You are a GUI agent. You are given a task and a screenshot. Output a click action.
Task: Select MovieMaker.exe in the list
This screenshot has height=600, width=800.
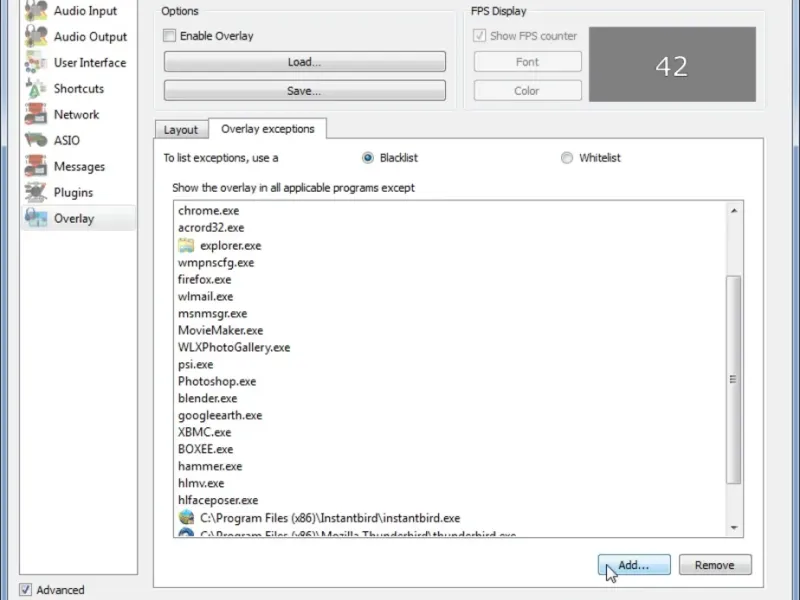click(x=220, y=330)
